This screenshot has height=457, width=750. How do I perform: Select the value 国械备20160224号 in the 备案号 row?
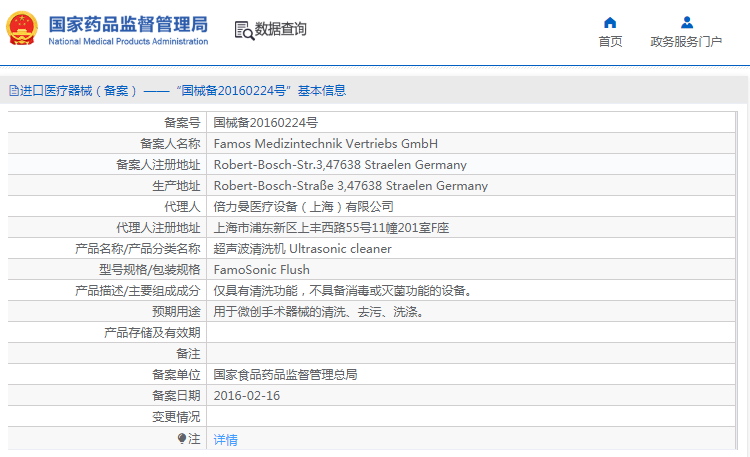(265, 123)
